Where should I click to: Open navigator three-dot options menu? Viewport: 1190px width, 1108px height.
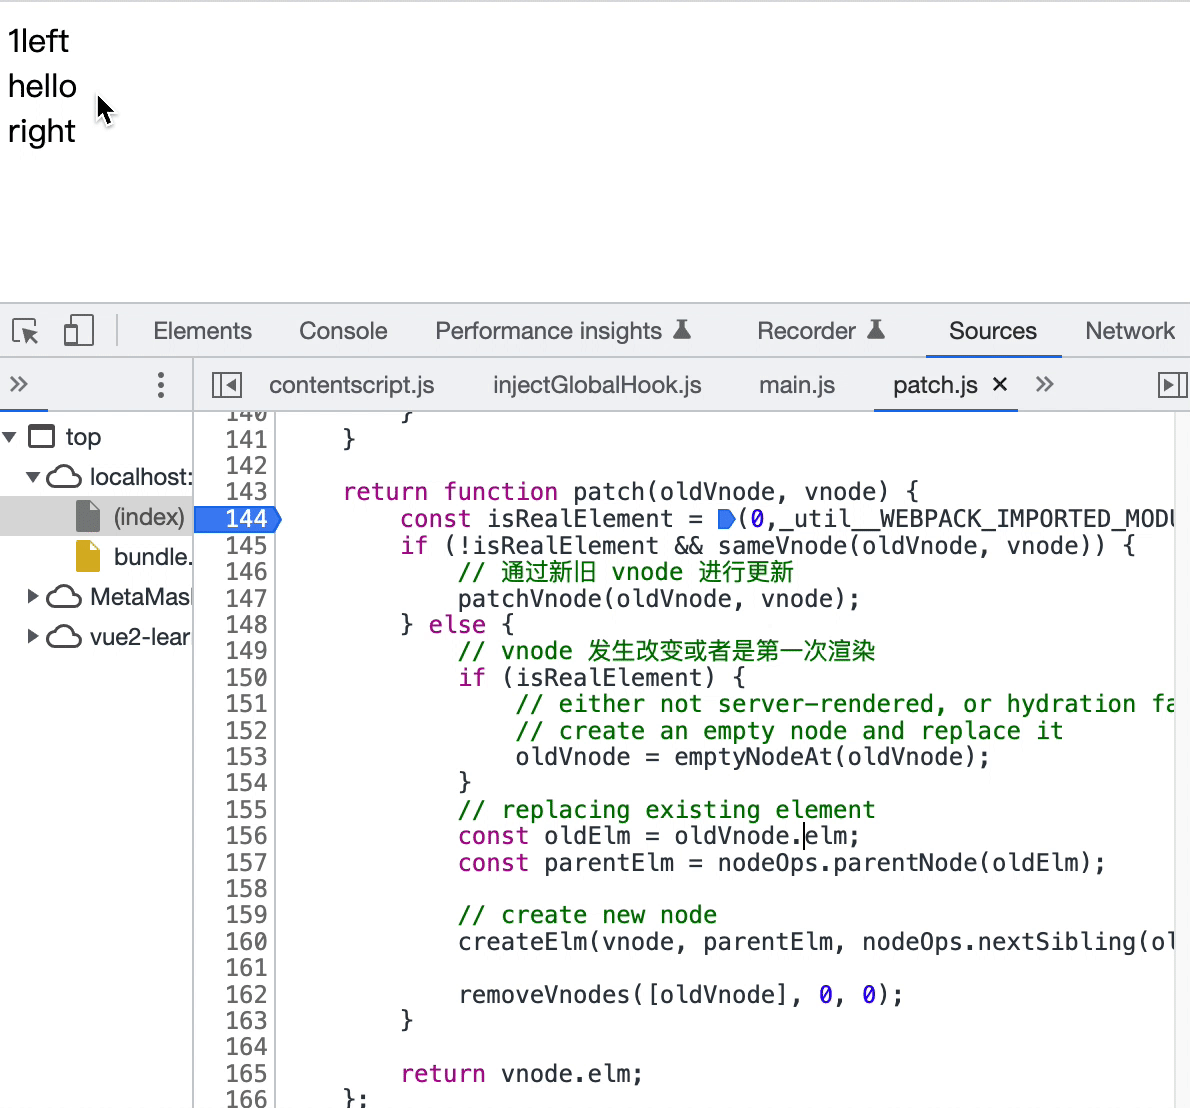[160, 385]
